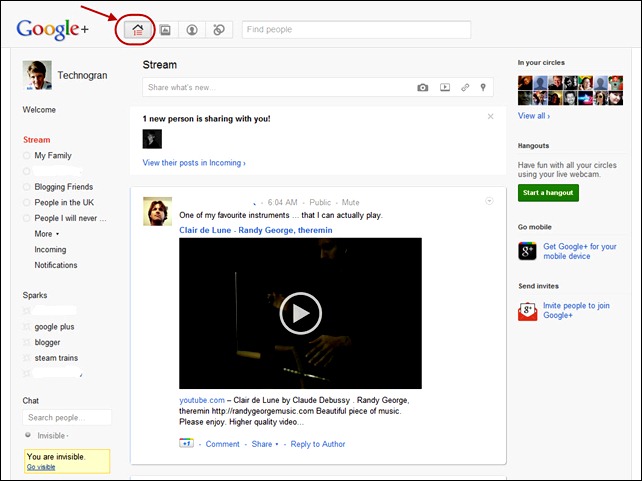Click the add-link icon in share box

465,88
